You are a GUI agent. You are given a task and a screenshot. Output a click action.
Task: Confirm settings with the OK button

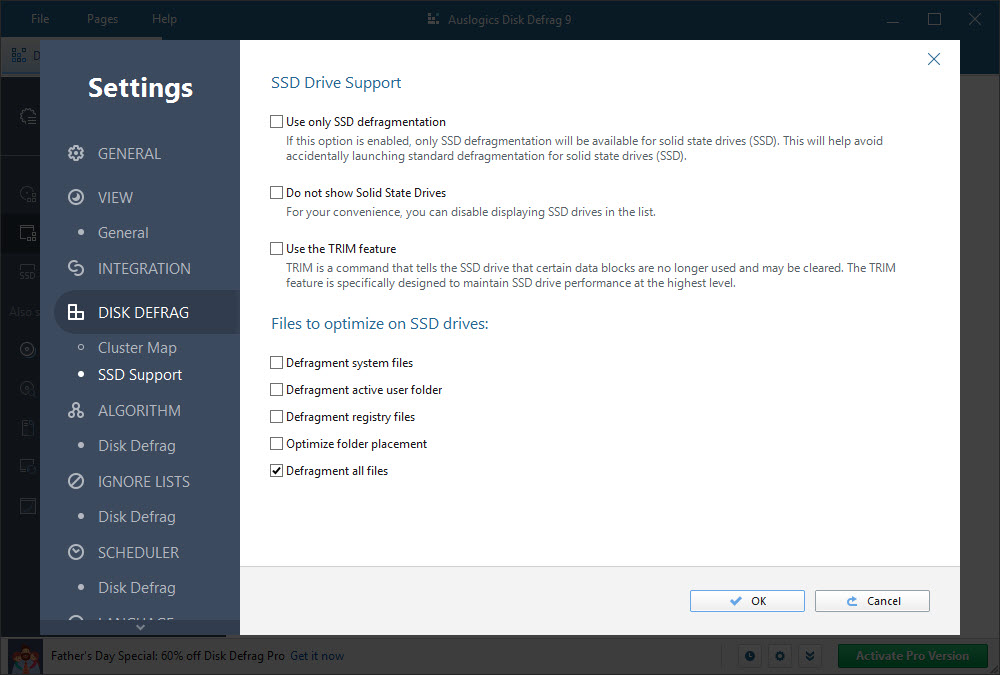coord(747,601)
